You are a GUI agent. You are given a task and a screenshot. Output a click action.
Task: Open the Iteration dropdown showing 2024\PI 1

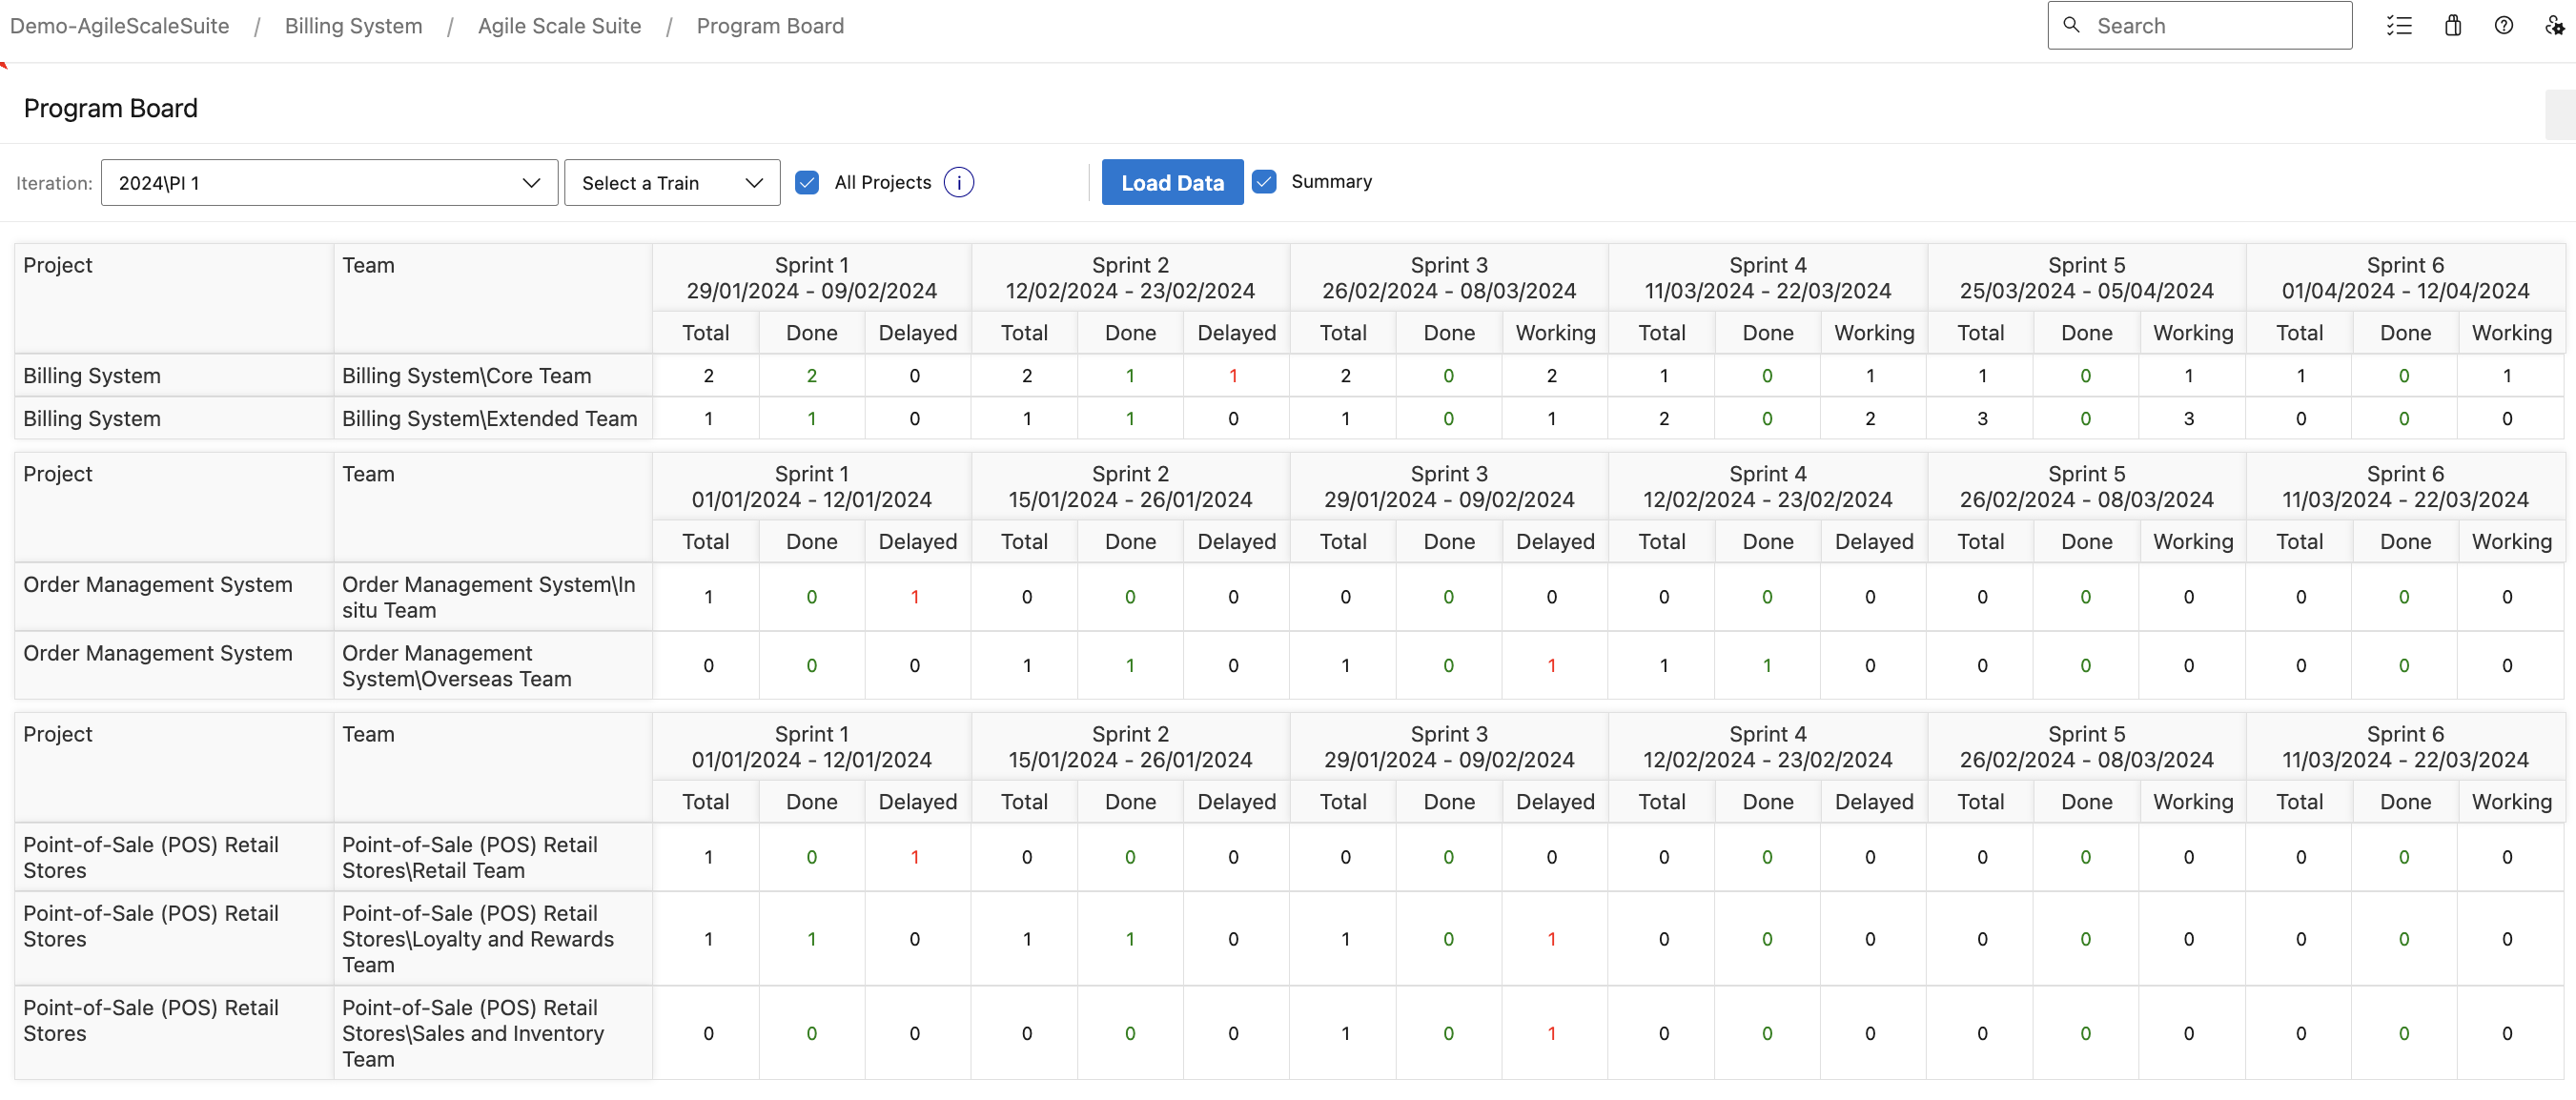(x=328, y=182)
